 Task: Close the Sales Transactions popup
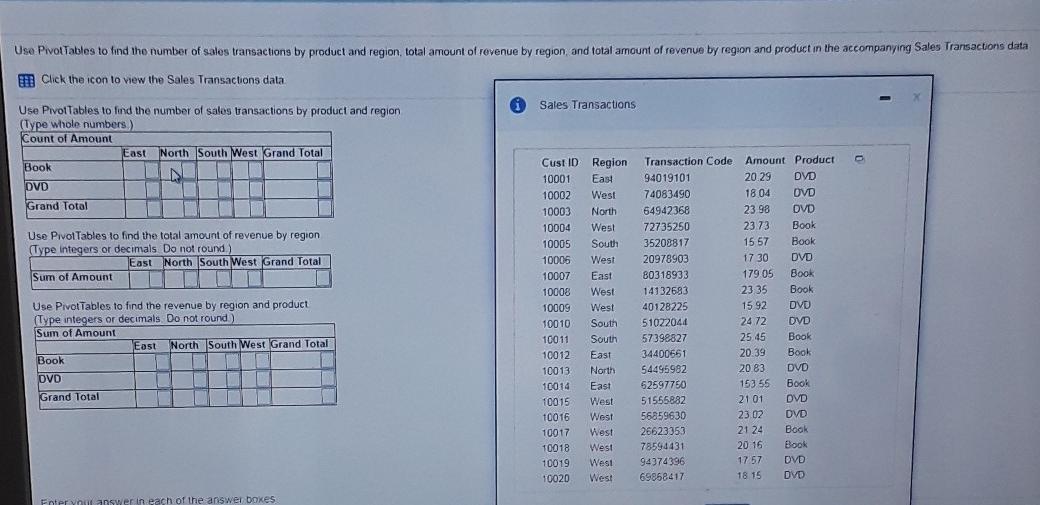(917, 98)
